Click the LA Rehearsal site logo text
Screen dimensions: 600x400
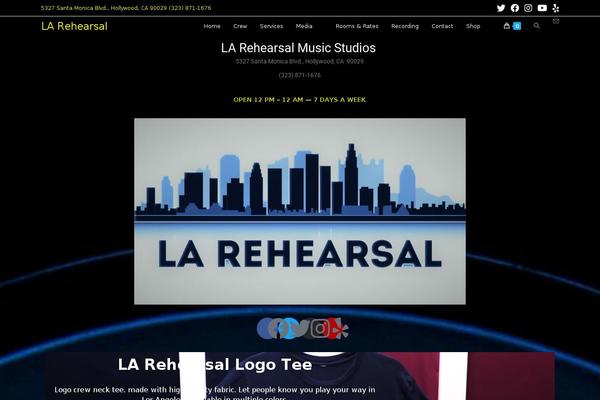click(x=74, y=26)
